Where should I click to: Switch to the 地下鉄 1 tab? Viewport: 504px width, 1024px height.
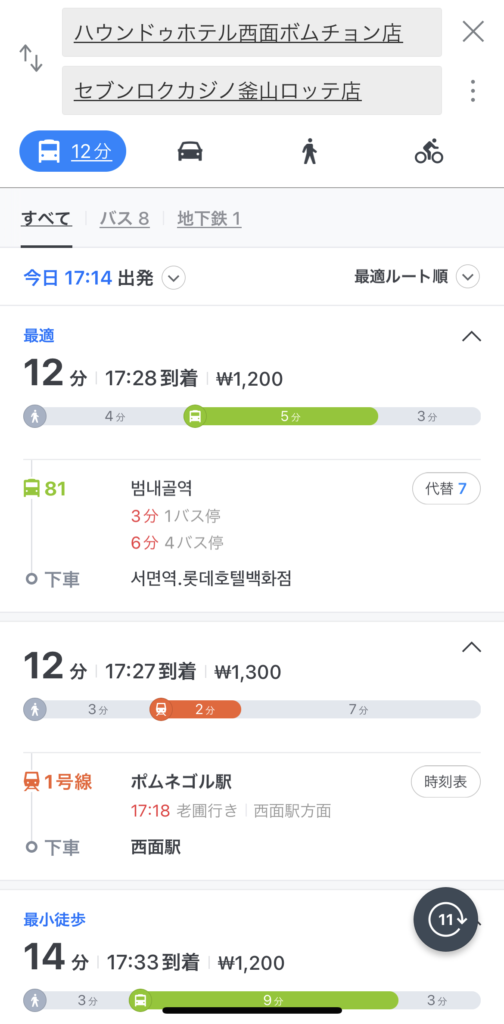click(209, 219)
